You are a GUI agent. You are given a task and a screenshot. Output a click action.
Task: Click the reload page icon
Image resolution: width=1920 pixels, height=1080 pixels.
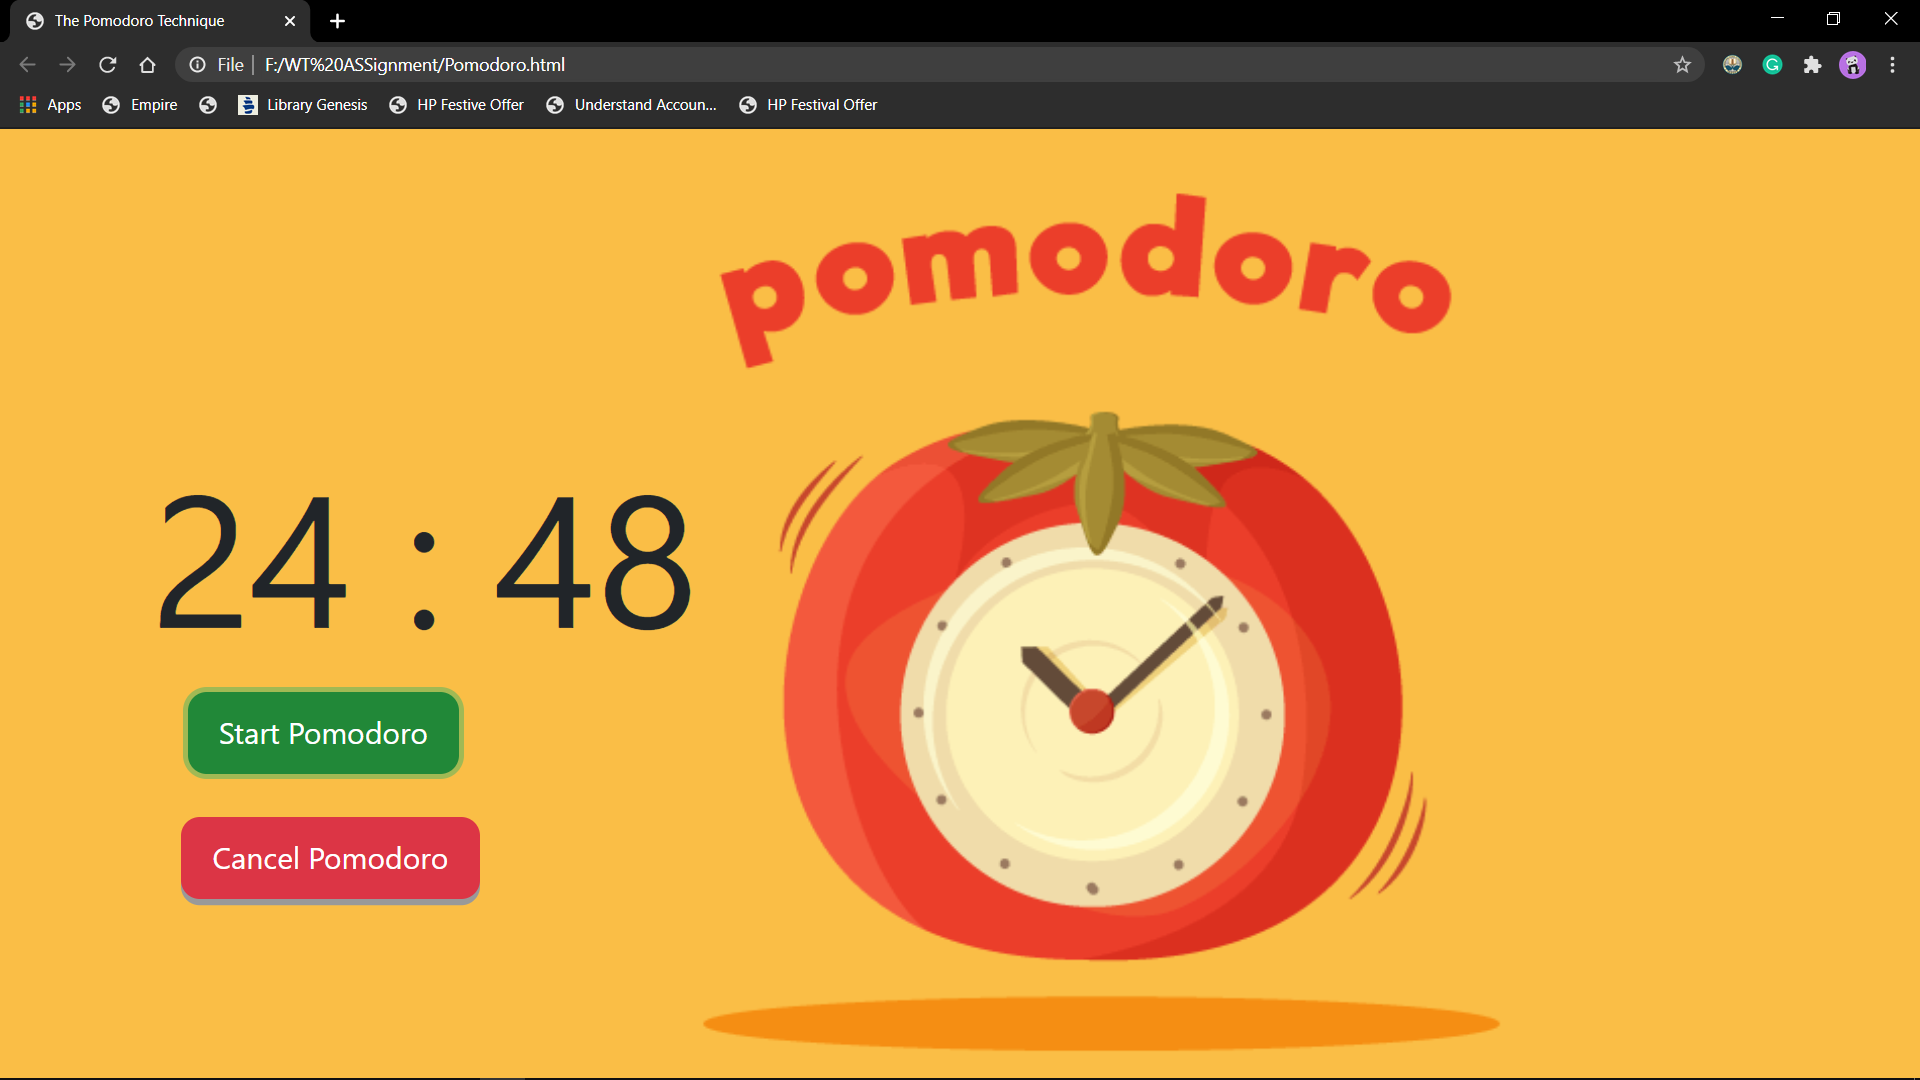[x=107, y=64]
